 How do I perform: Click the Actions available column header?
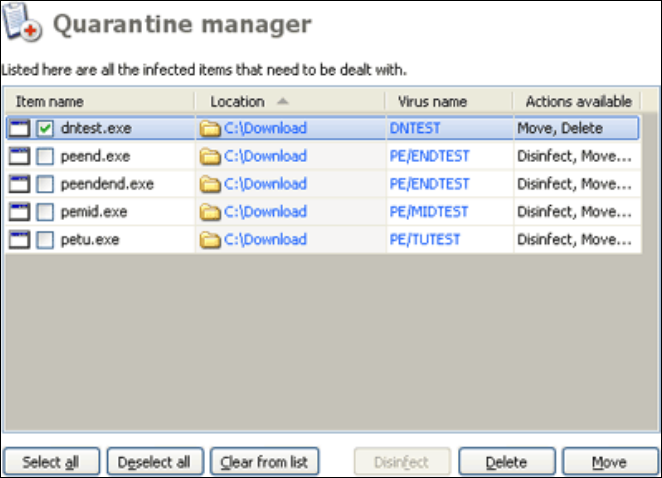[x=577, y=101]
